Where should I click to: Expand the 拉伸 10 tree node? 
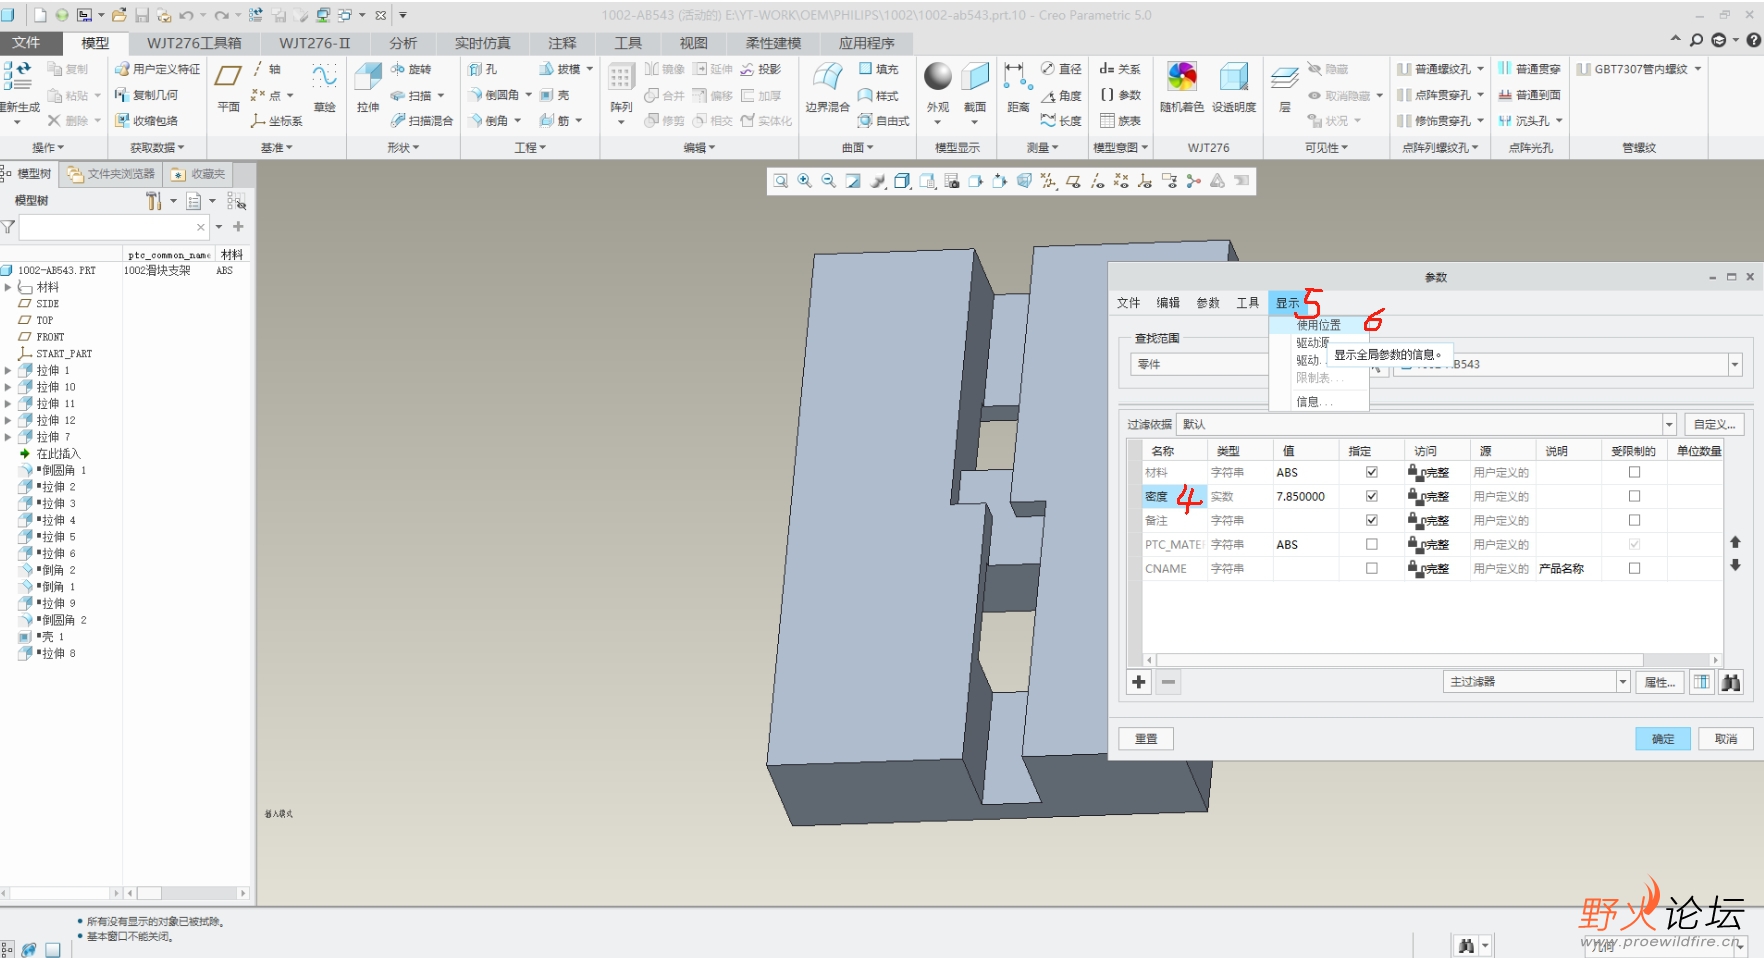point(8,387)
